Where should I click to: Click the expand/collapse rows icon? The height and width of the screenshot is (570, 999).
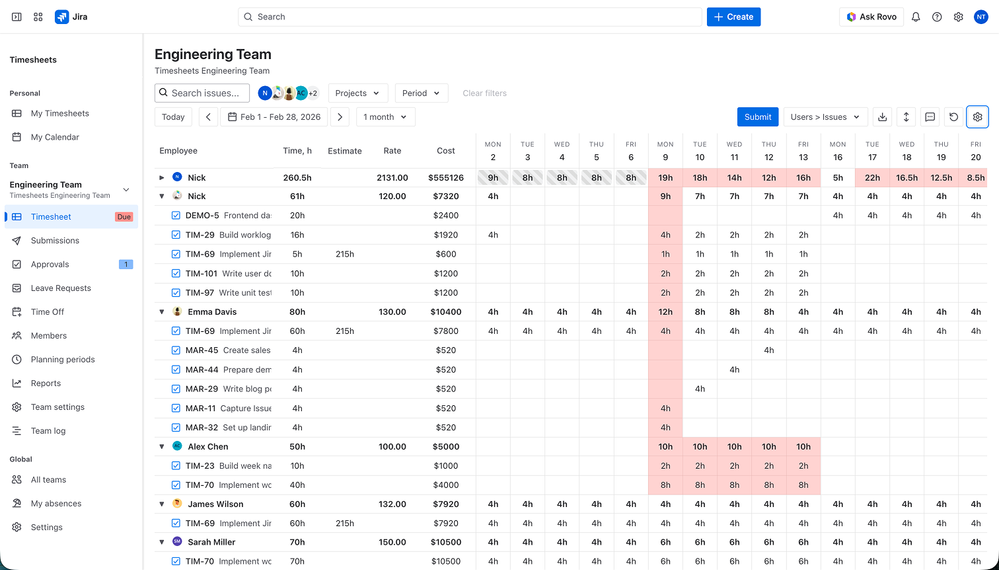point(906,117)
